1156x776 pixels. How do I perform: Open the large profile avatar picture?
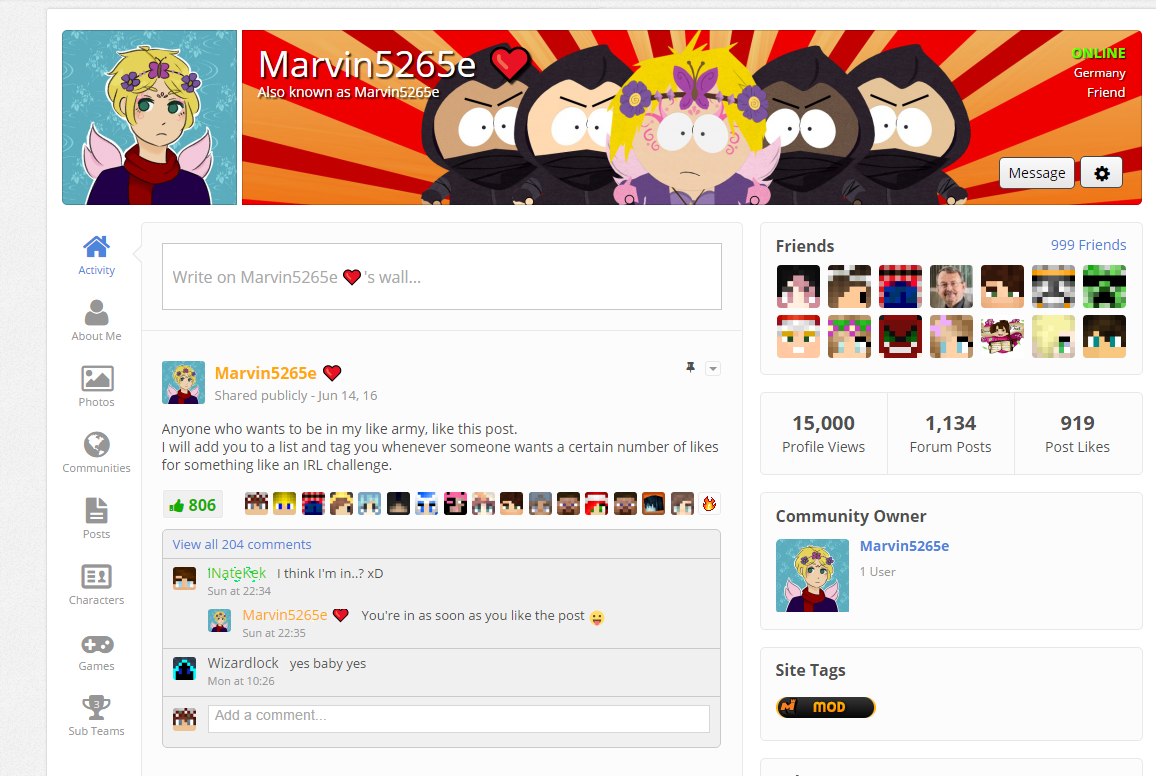click(150, 117)
